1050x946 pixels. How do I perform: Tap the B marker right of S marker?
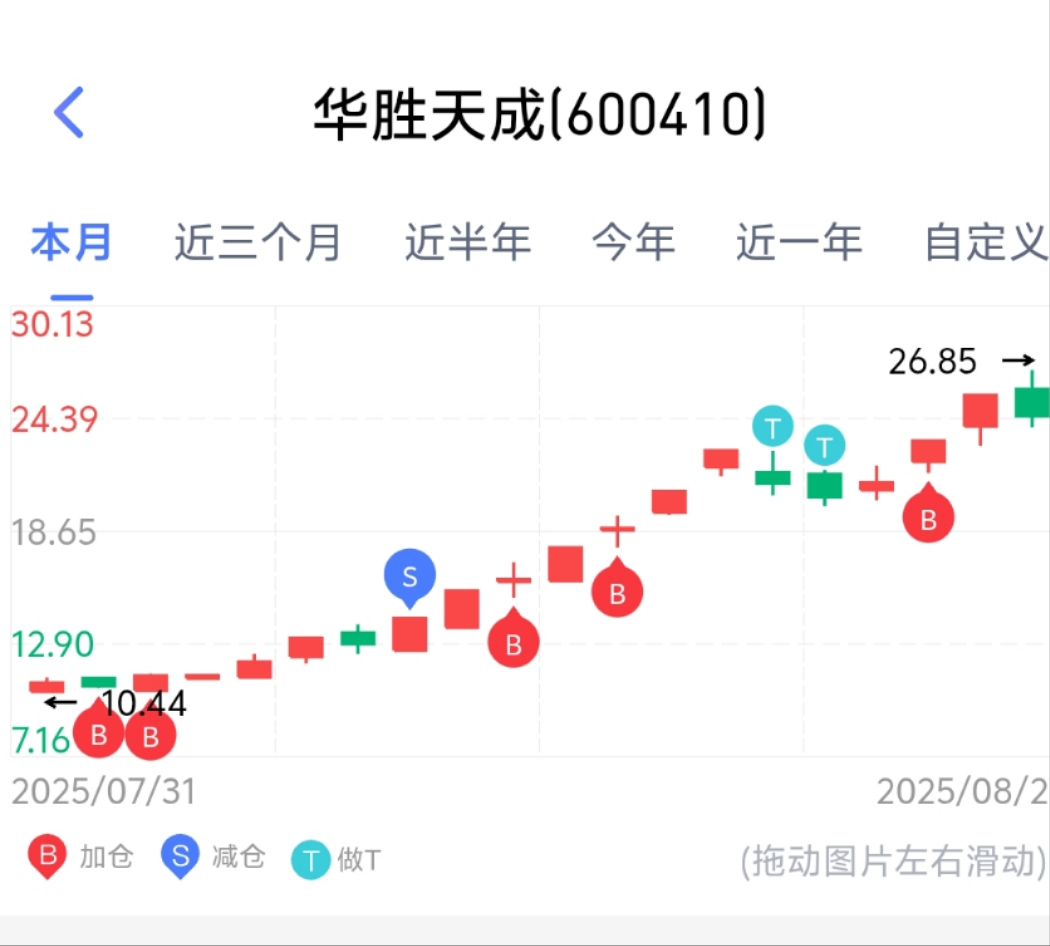(x=514, y=639)
